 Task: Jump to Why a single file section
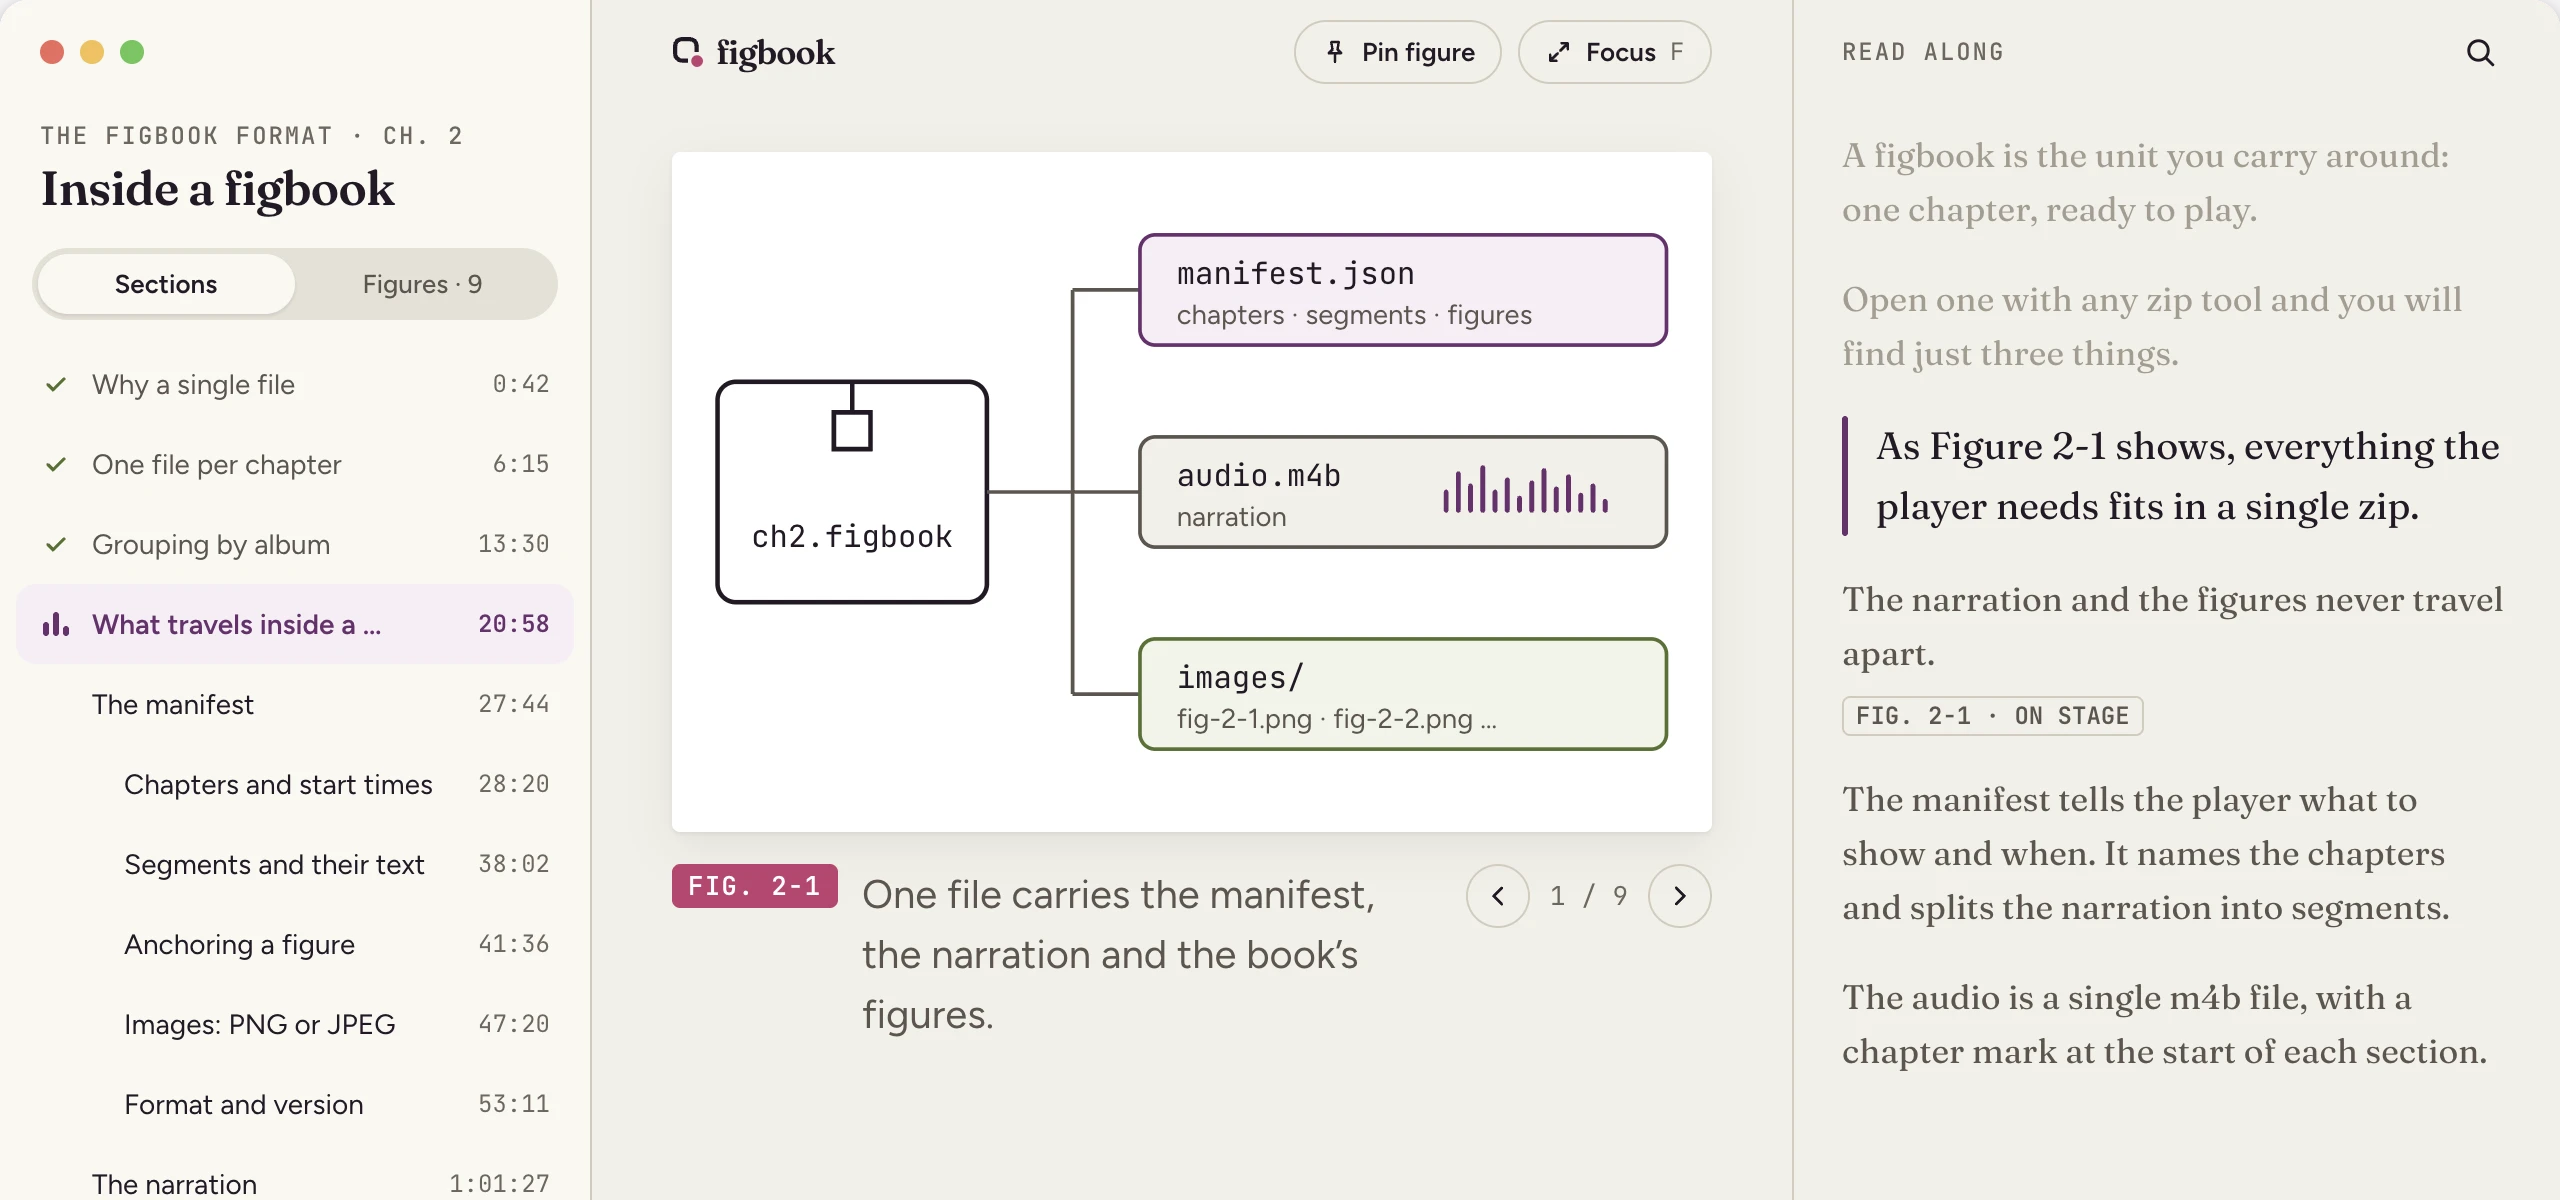pyautogui.click(x=295, y=384)
